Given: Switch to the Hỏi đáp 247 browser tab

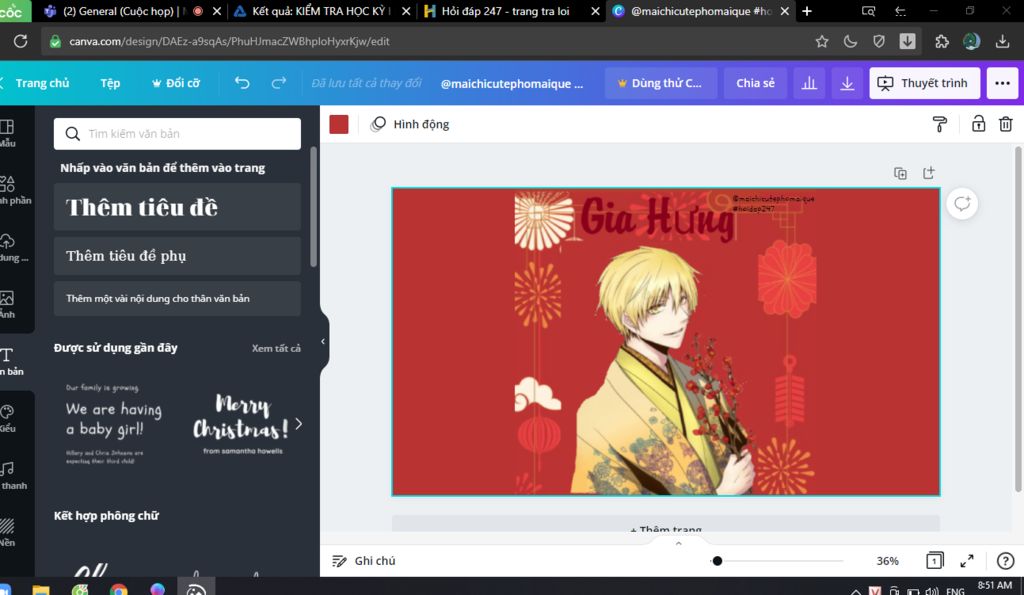Looking at the screenshot, I should (511, 11).
